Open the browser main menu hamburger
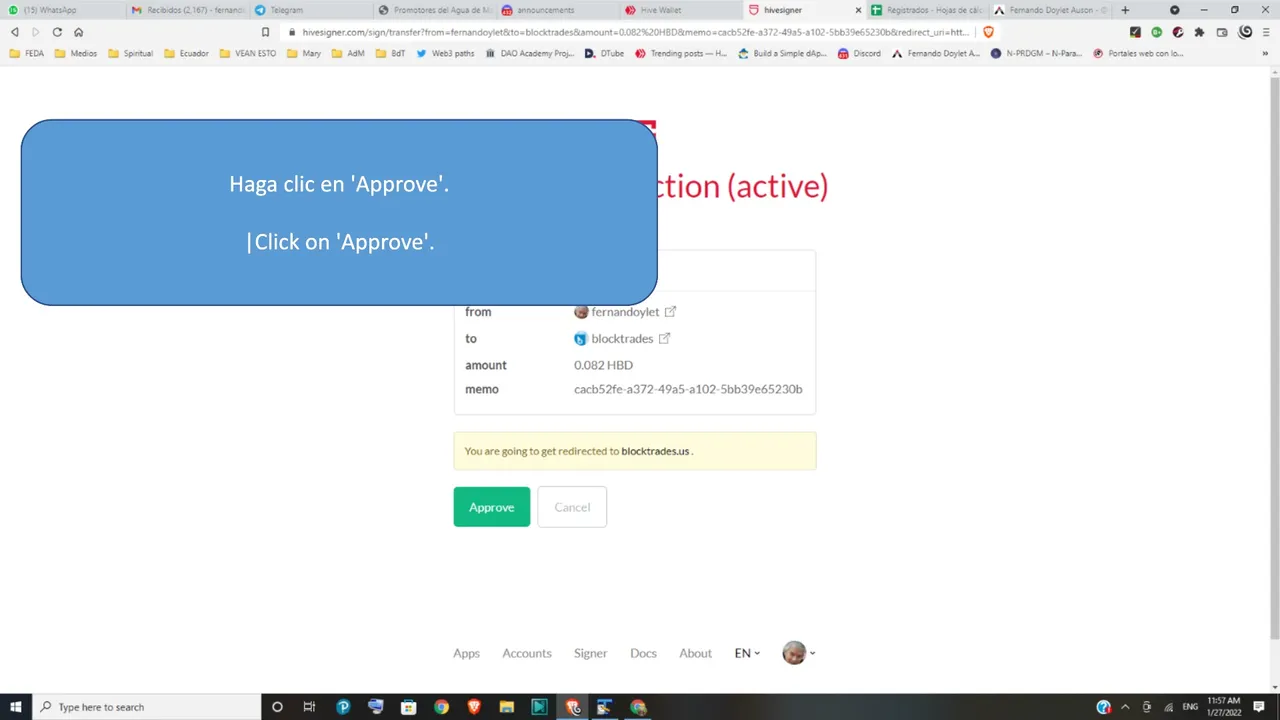The image size is (1280, 720). 1266,32
